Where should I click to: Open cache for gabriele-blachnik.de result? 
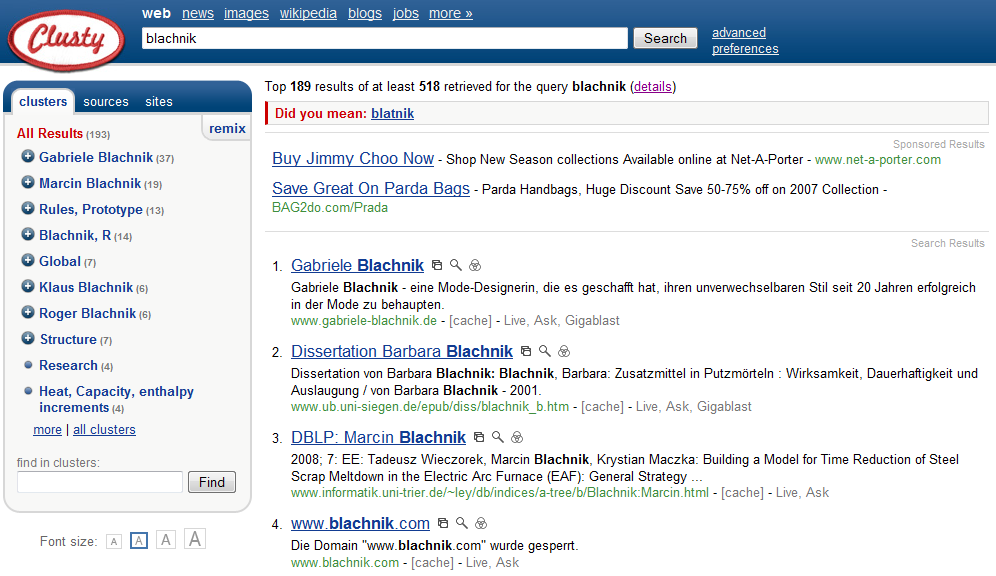(x=470, y=321)
